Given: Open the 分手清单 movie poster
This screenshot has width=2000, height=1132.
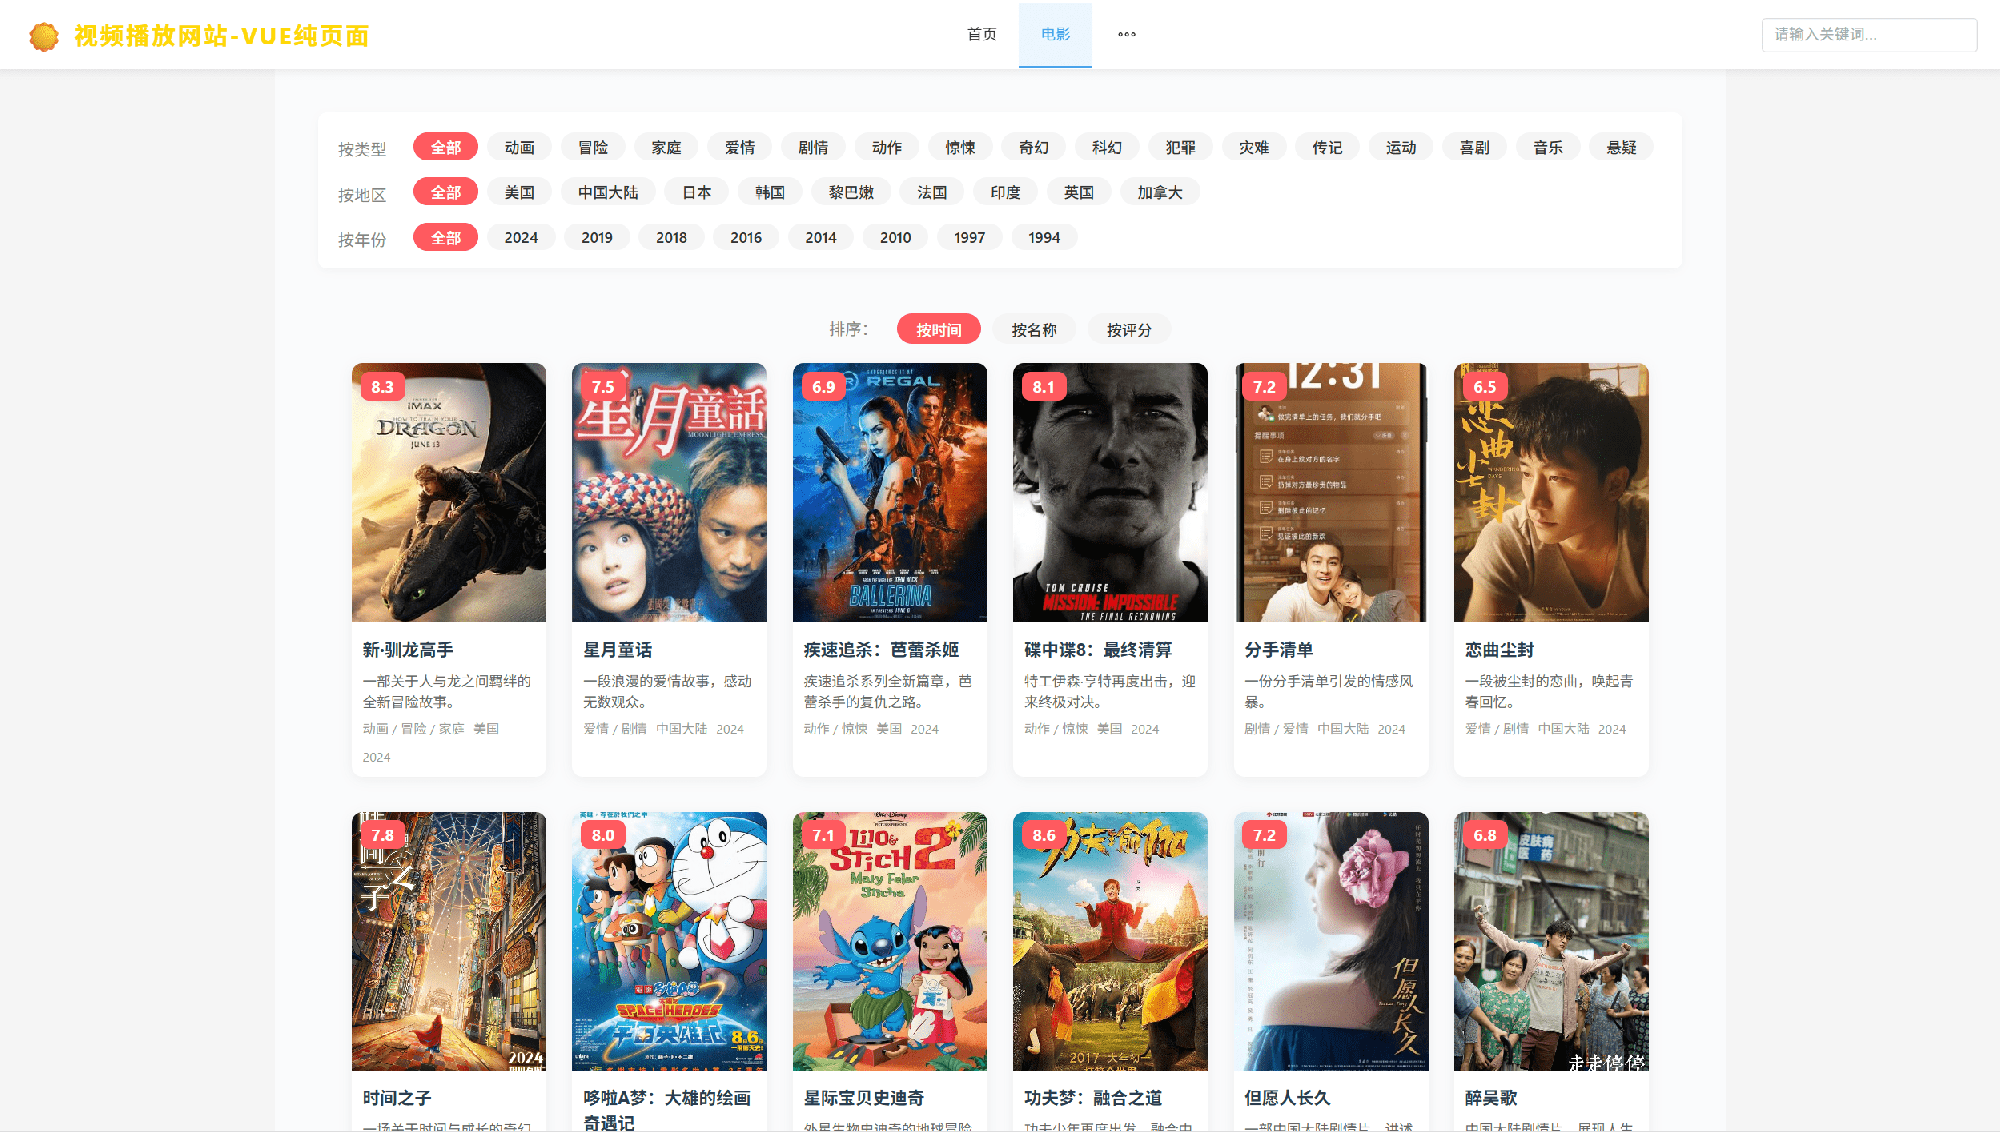Looking at the screenshot, I should 1331,492.
